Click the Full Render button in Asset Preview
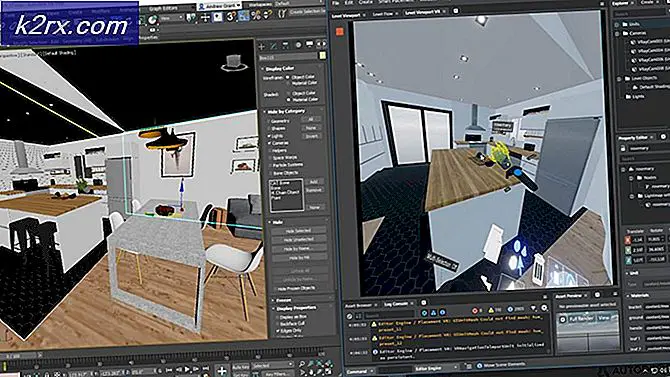The width and height of the screenshot is (670, 377). [582, 319]
